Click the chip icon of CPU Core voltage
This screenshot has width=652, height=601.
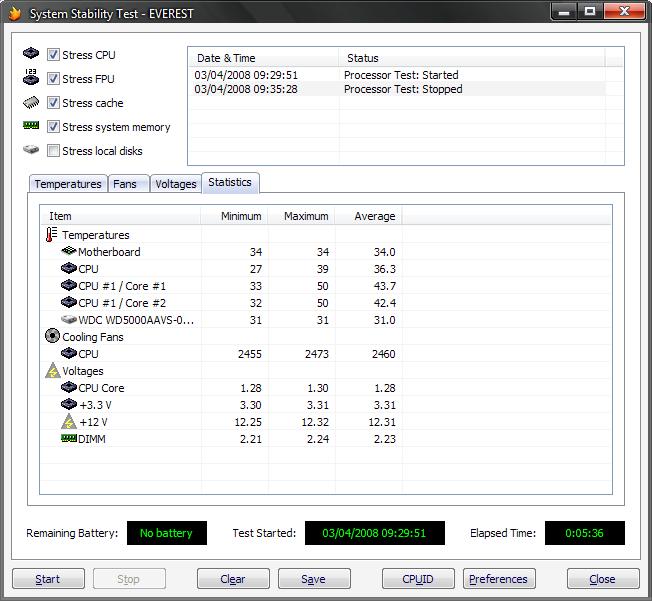click(69, 387)
